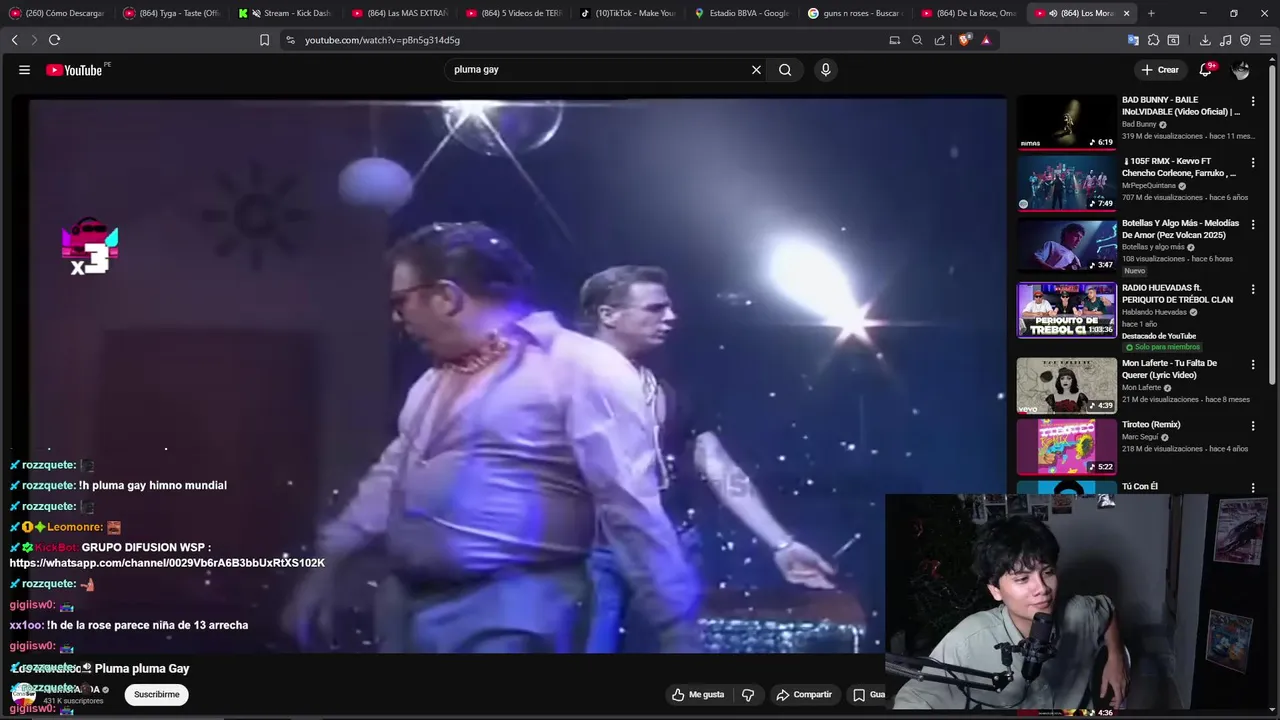Open Bad Bunny 'Baile Inolvidable' thumbnail
Image resolution: width=1280 pixels, height=720 pixels.
pyautogui.click(x=1067, y=122)
